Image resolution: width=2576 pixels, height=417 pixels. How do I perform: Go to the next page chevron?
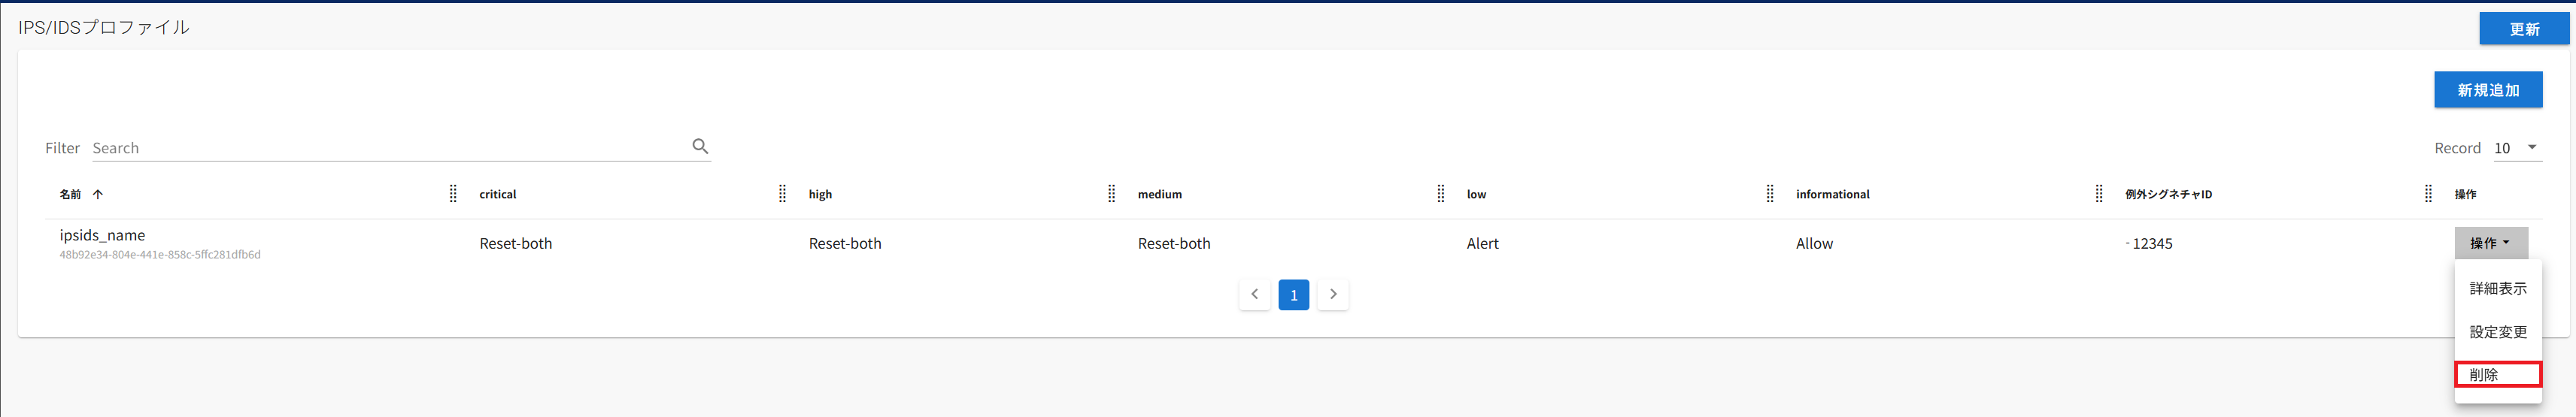click(1332, 294)
